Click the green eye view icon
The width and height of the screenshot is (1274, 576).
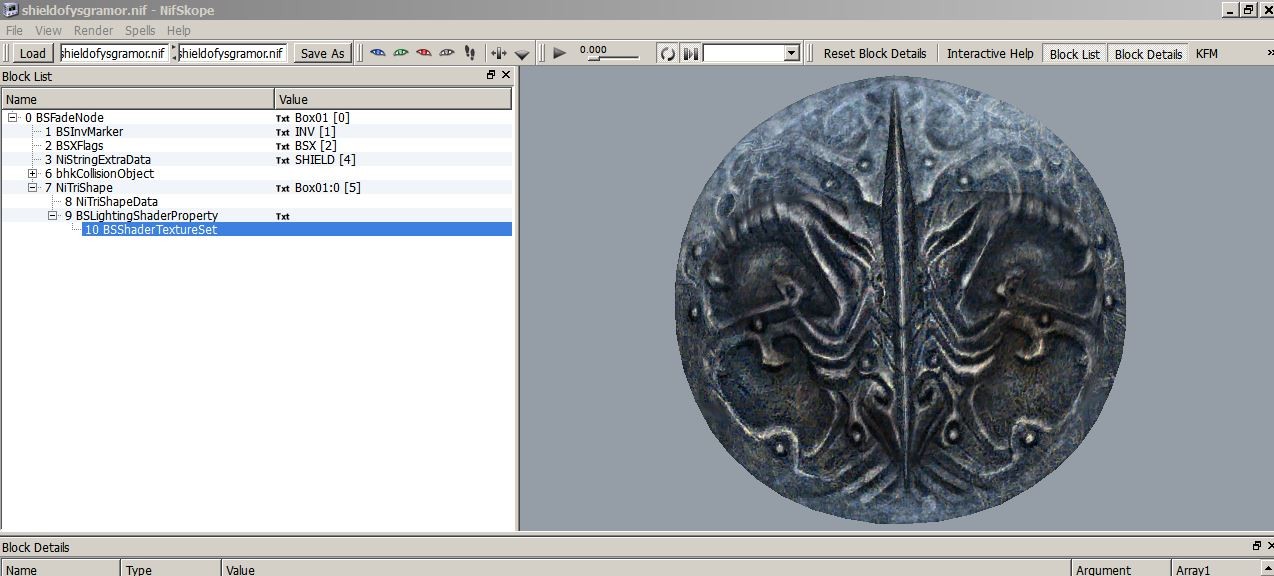[401, 53]
